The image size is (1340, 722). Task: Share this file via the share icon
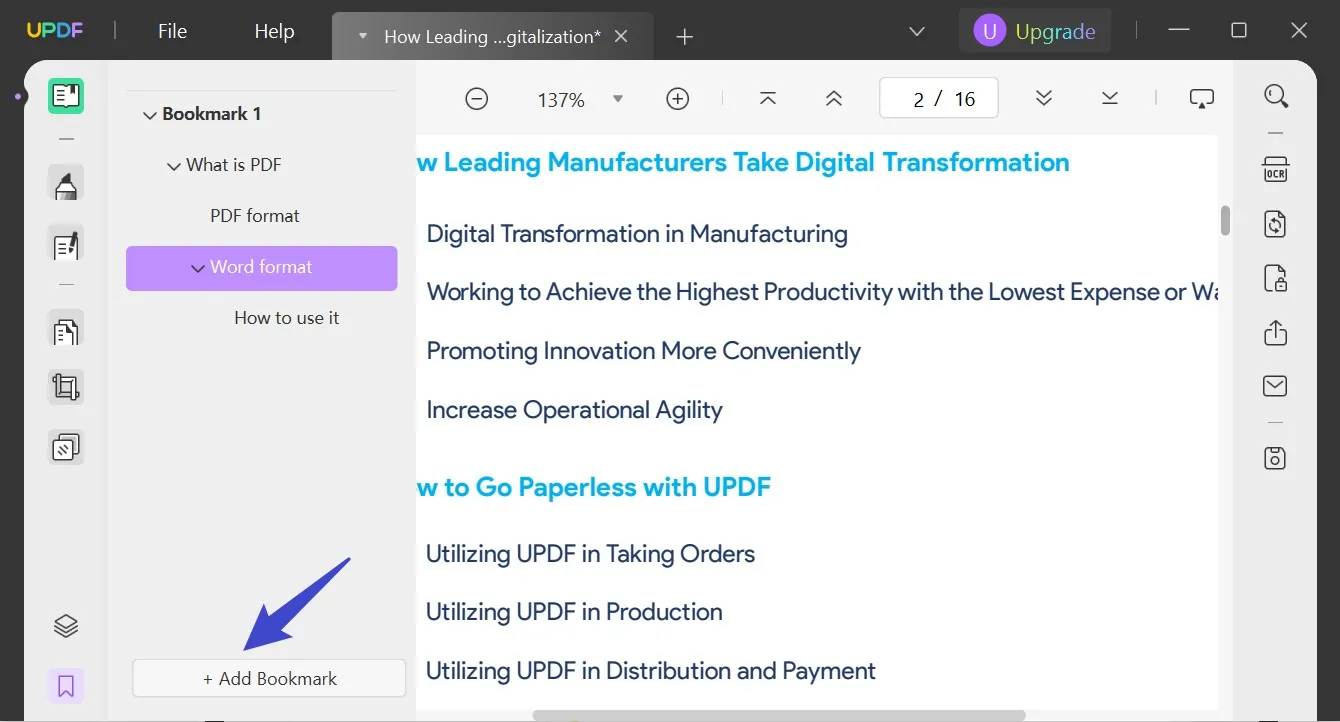pos(1275,332)
